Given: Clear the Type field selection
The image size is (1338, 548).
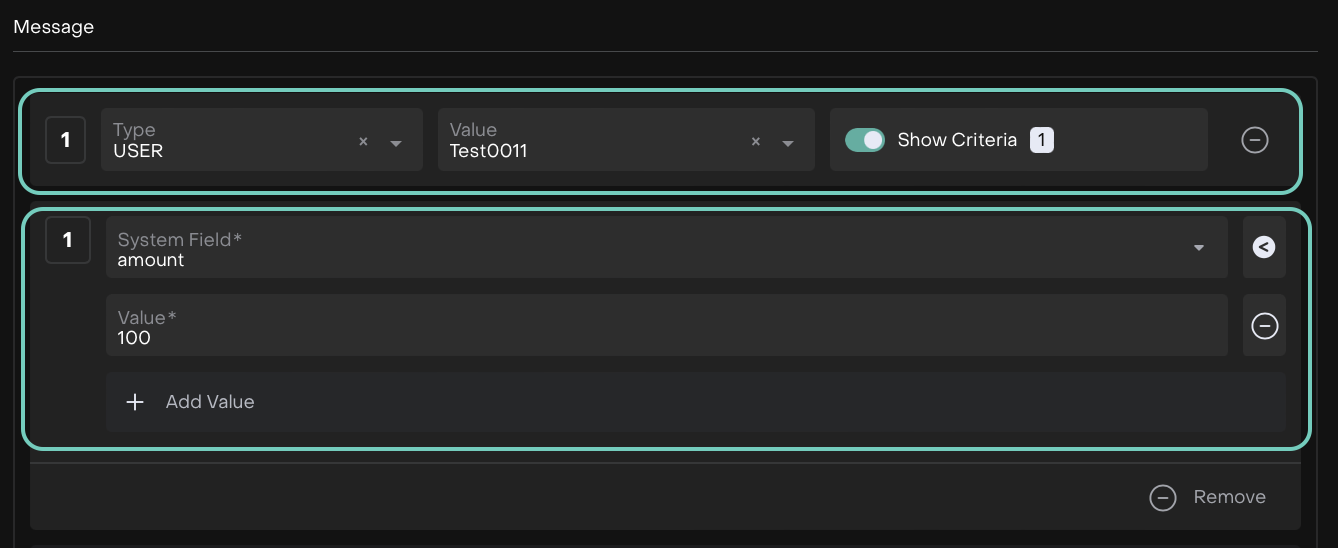Looking at the screenshot, I should coord(363,142).
